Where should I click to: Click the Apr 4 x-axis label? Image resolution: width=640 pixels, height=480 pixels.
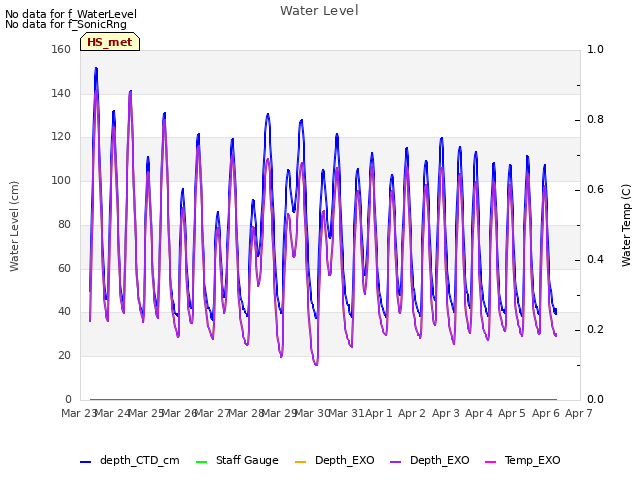click(479, 413)
